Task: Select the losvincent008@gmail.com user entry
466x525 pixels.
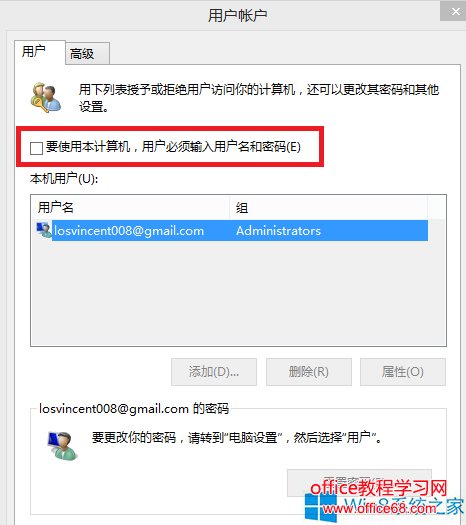Action: tap(129, 231)
